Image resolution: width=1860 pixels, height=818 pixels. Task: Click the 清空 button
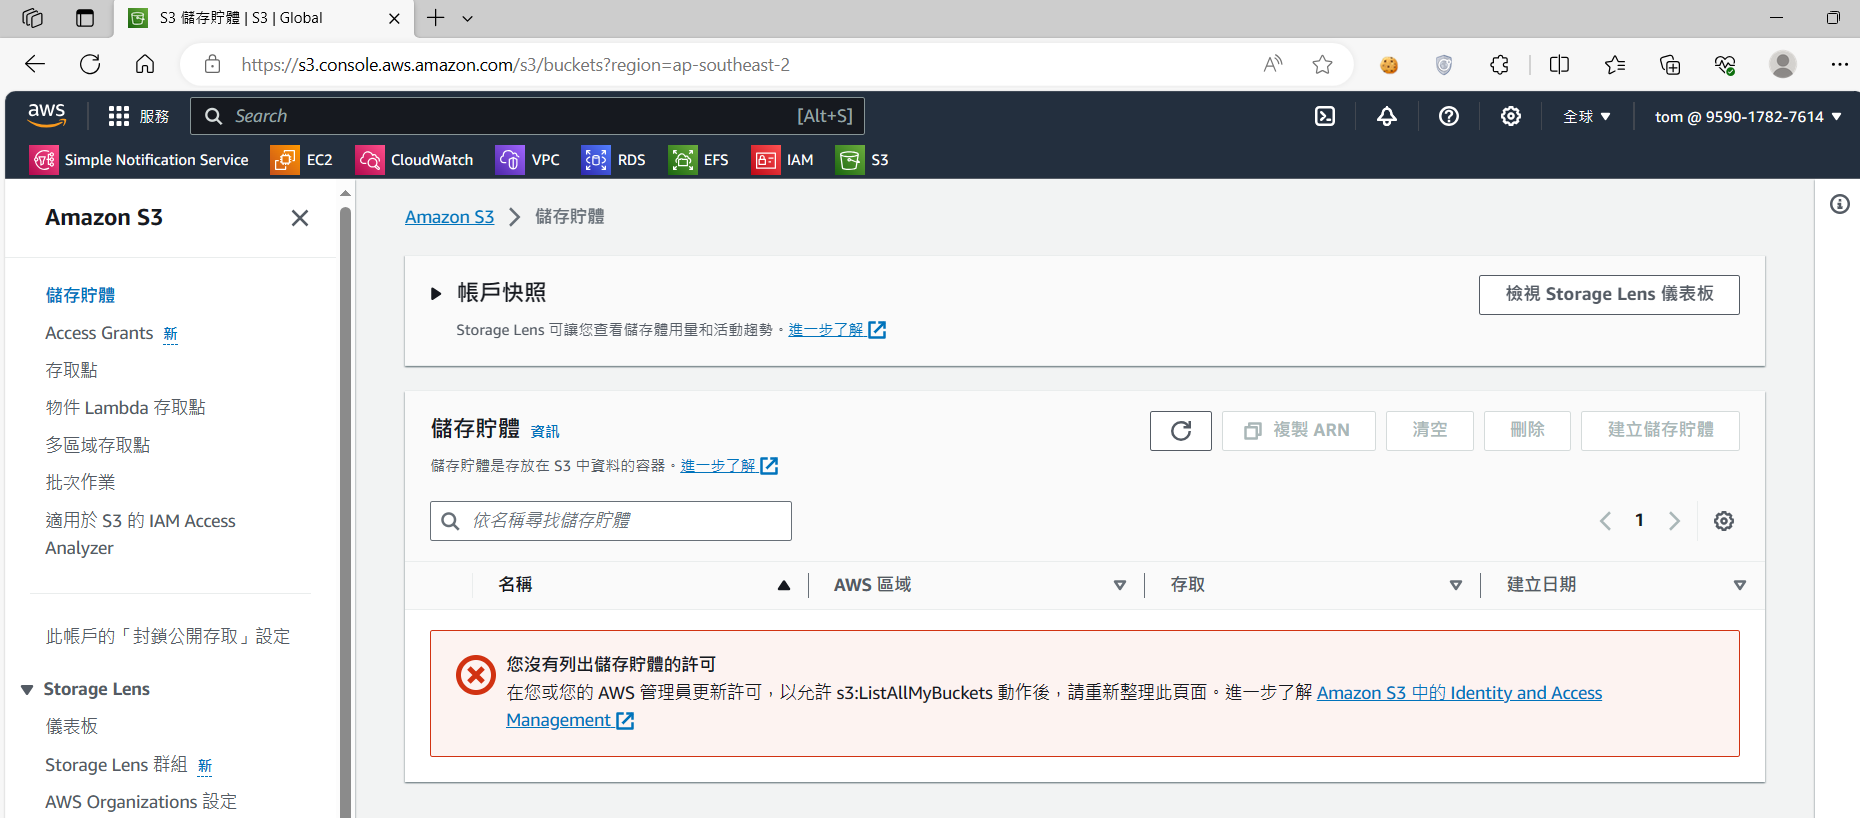point(1429,431)
